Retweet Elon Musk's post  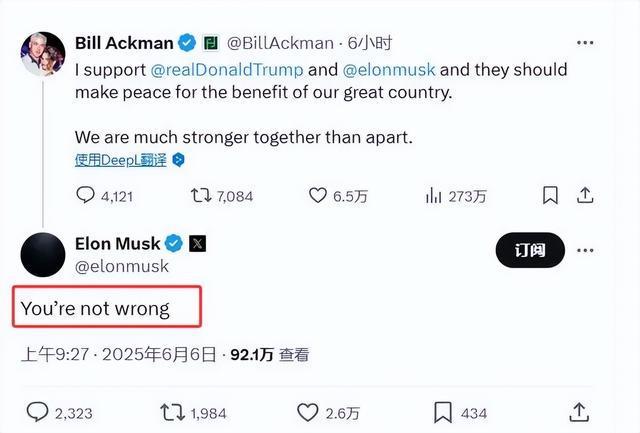click(172, 411)
